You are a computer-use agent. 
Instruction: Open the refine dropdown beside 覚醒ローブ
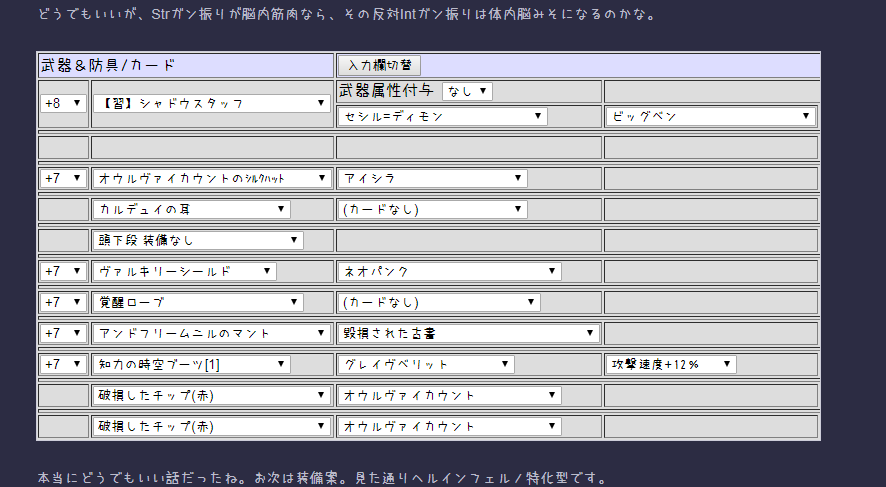[63, 303]
